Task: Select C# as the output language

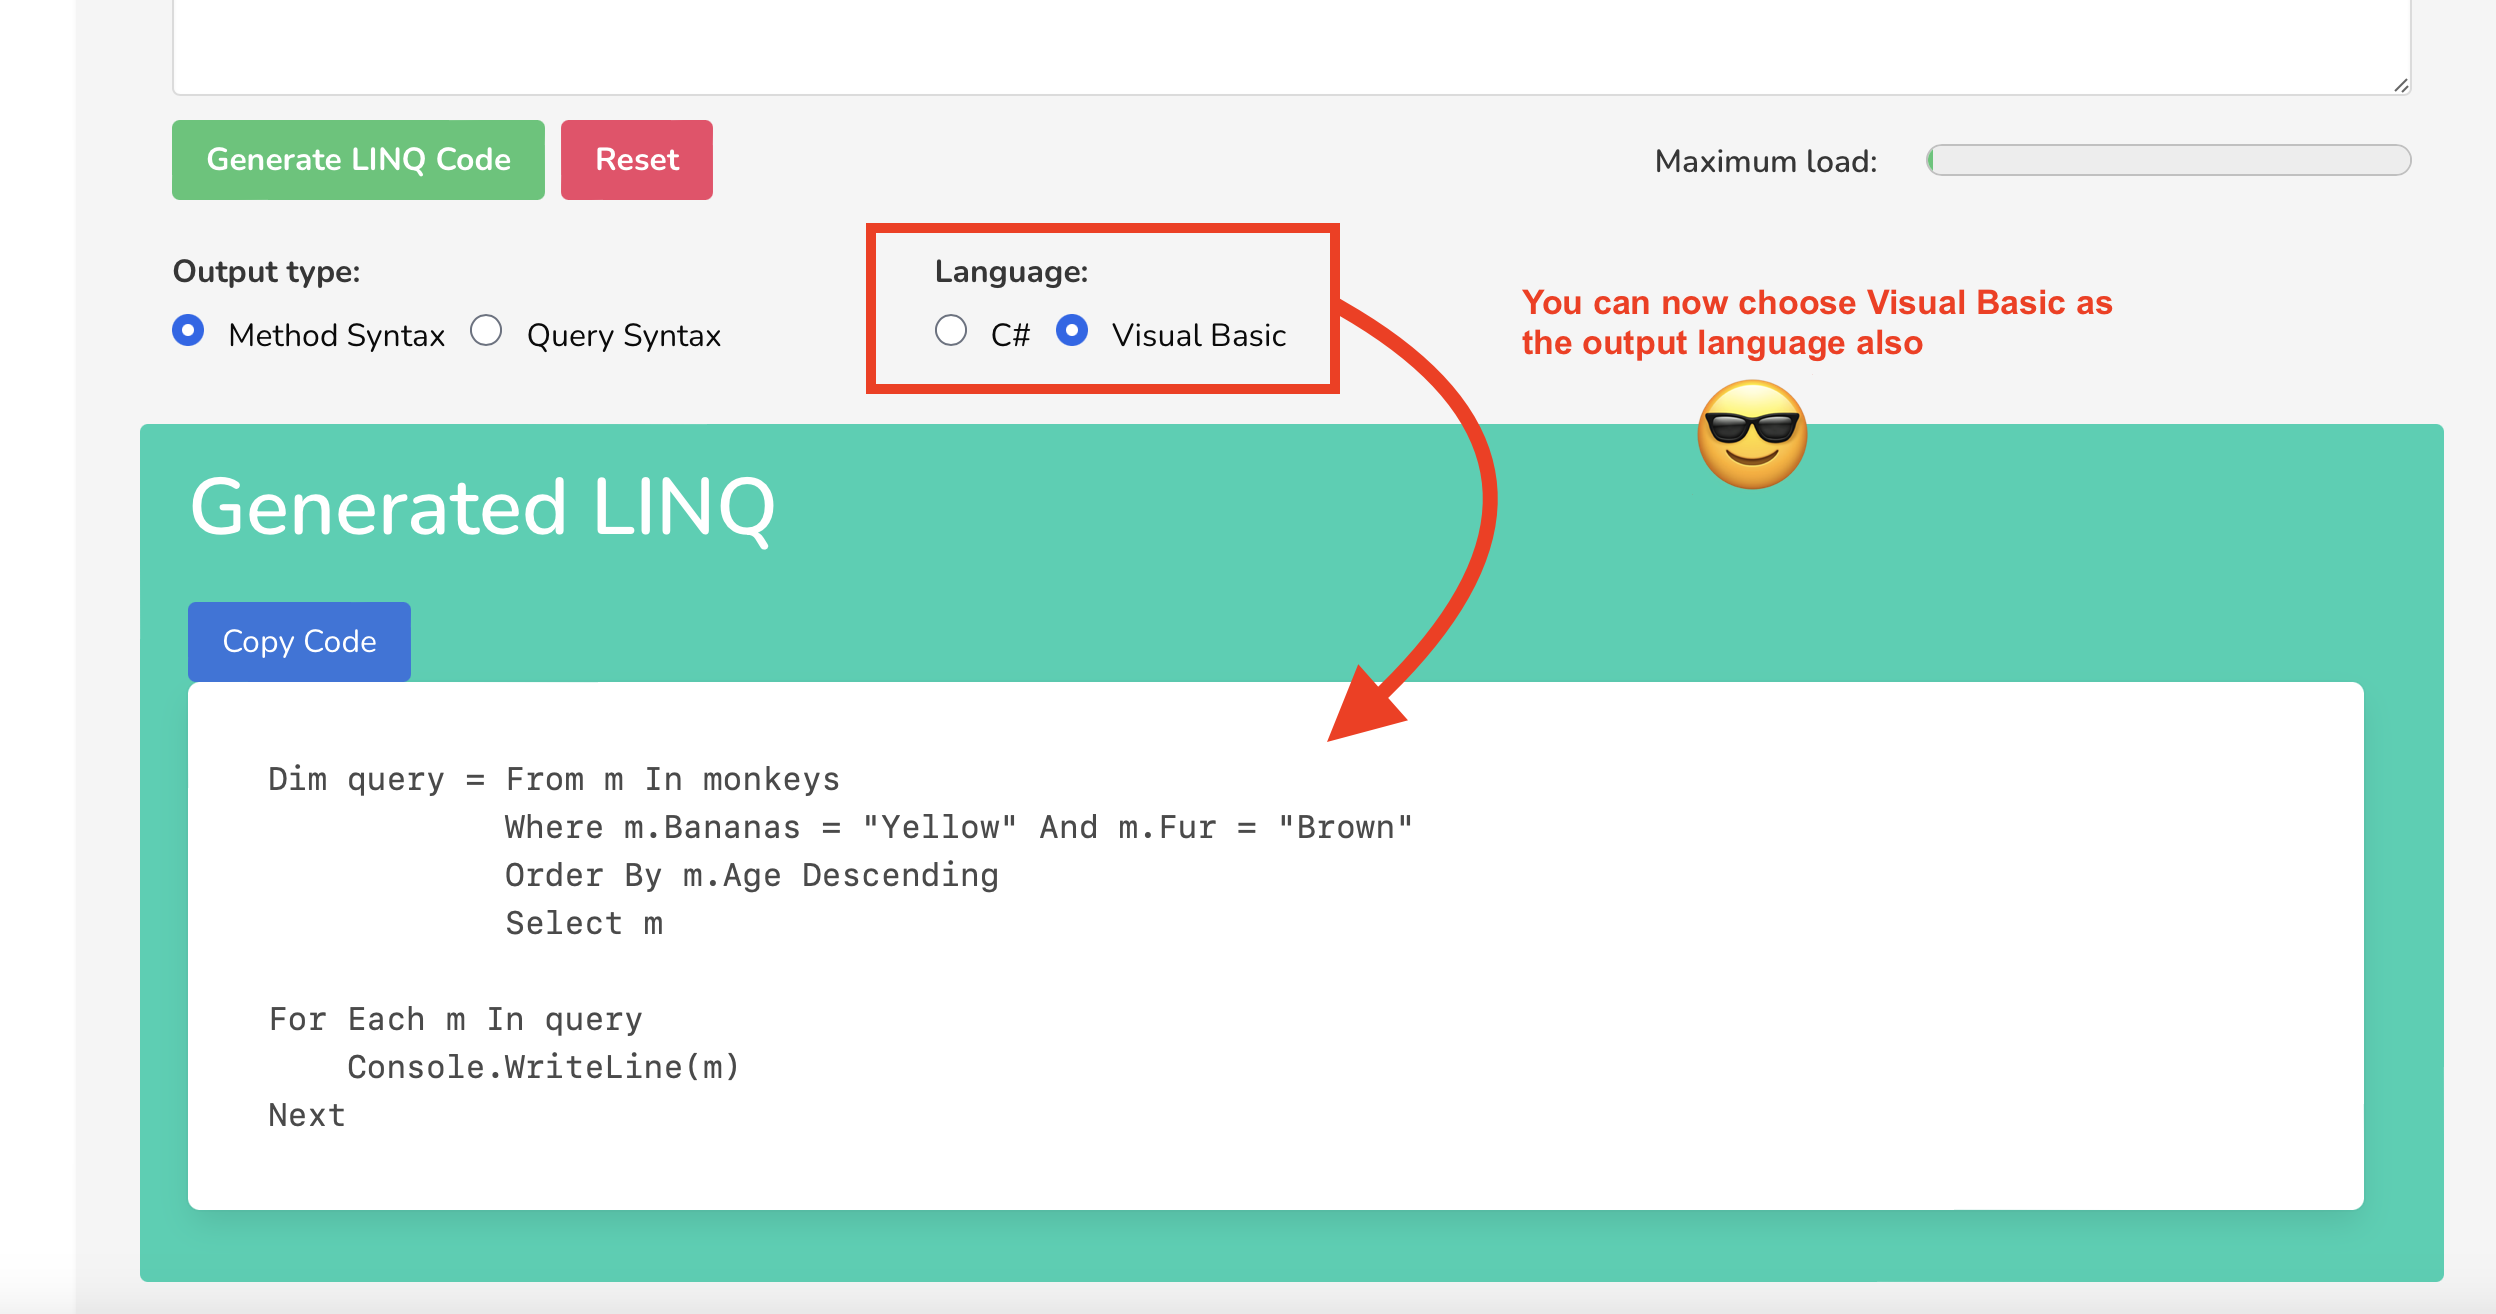Action: 951,331
